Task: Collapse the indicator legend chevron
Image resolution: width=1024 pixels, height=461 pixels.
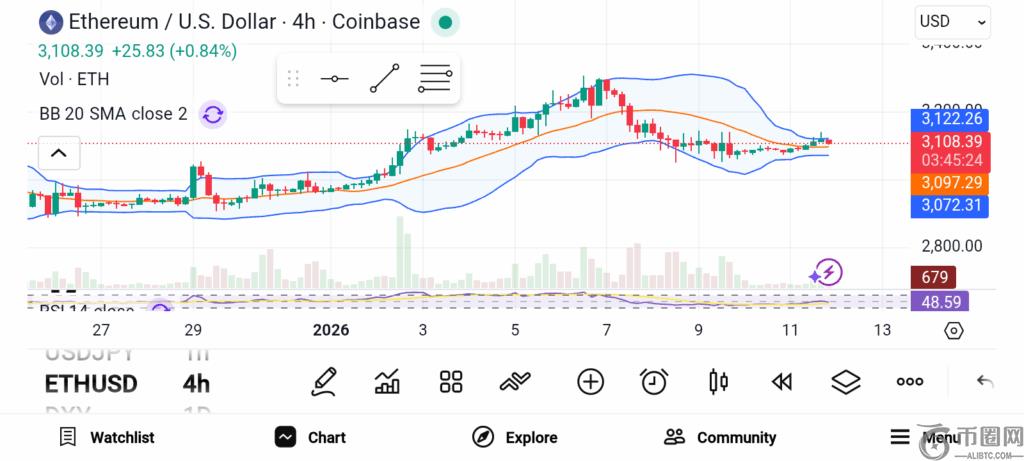Action: tap(59, 153)
